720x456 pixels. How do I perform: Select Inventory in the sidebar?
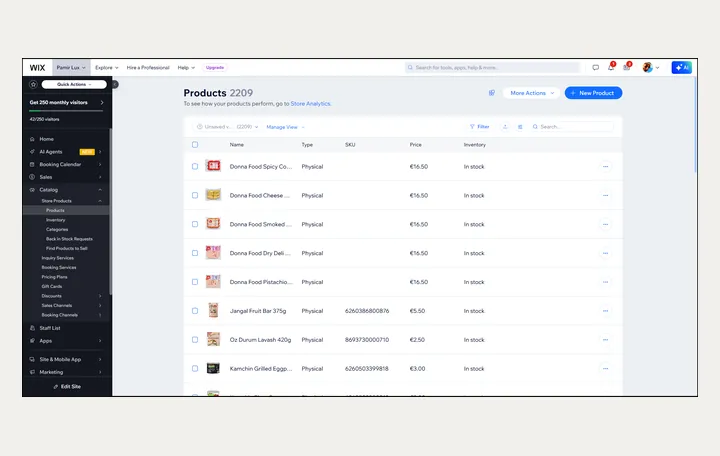(x=56, y=220)
